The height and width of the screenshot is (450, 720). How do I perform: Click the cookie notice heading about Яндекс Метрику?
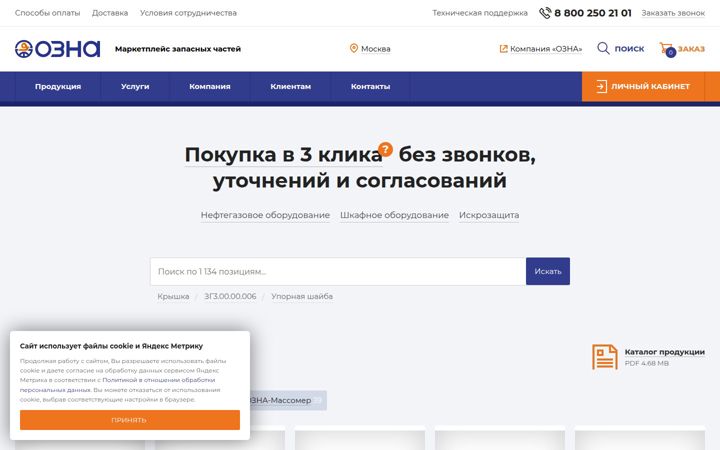click(111, 346)
